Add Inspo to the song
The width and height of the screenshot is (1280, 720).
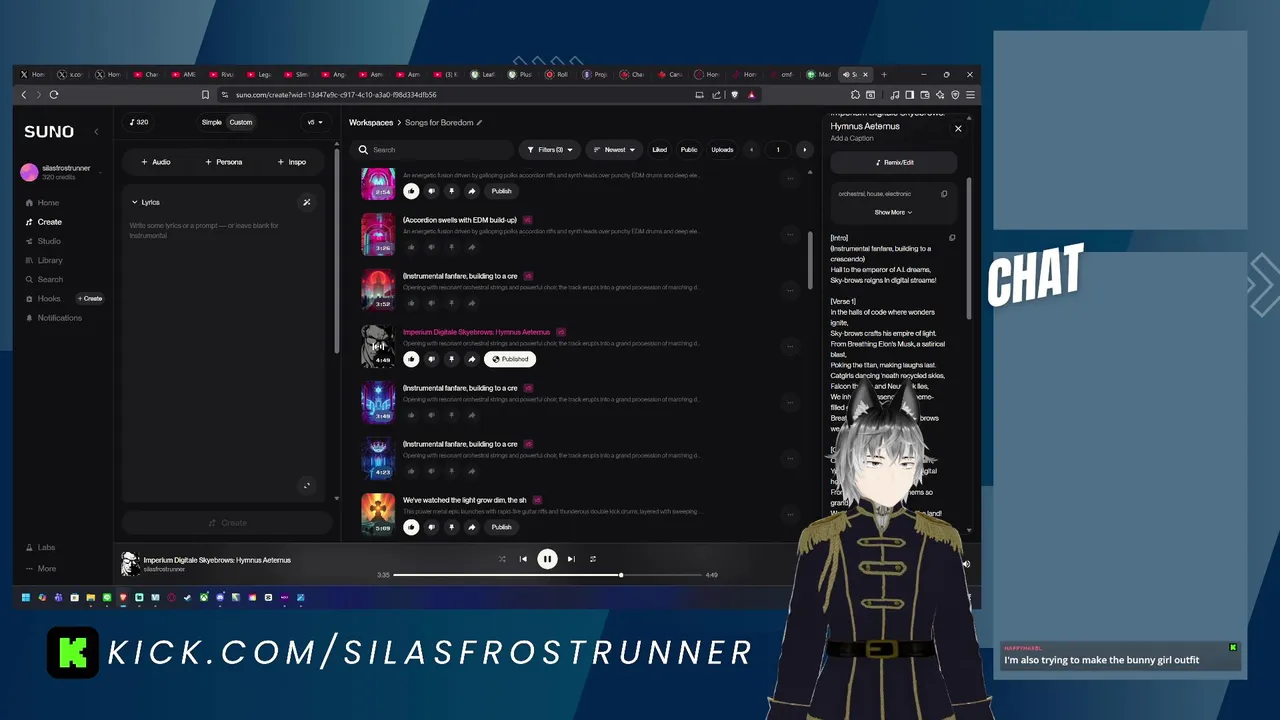(292, 162)
